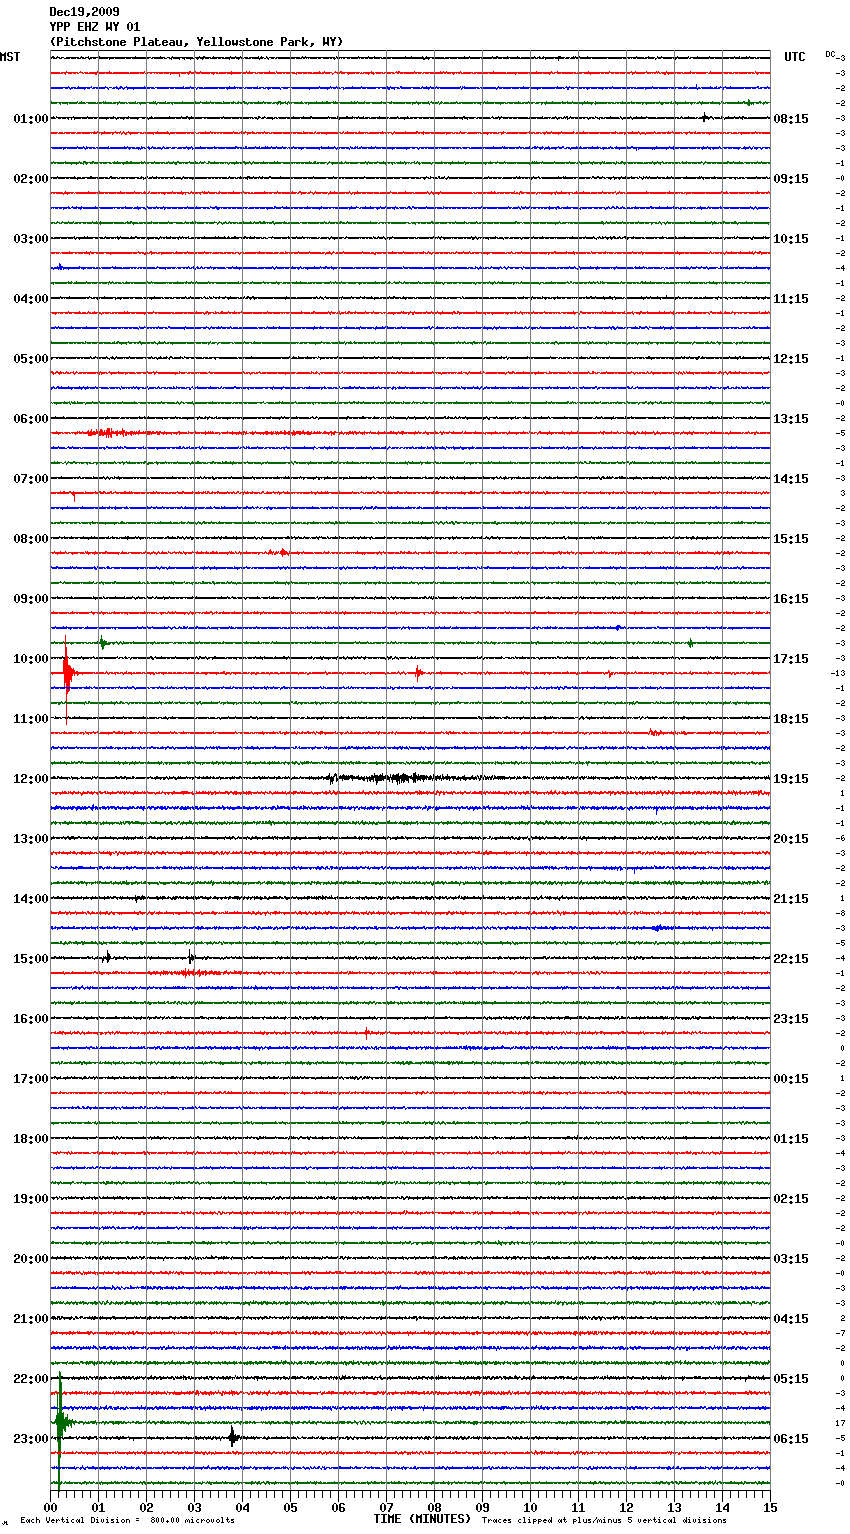The height and width of the screenshot is (1534, 850).
Task: Select the 13:00 MST time label
Action: 31,839
